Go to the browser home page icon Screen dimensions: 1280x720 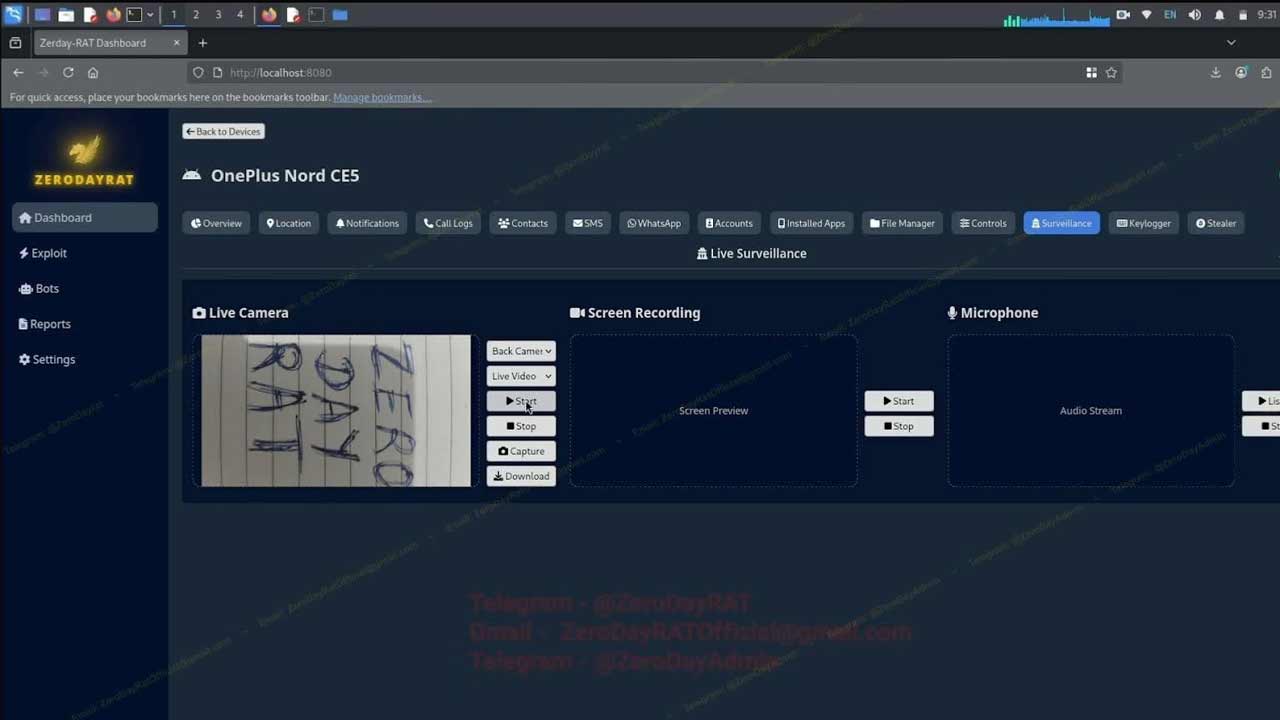[93, 73]
